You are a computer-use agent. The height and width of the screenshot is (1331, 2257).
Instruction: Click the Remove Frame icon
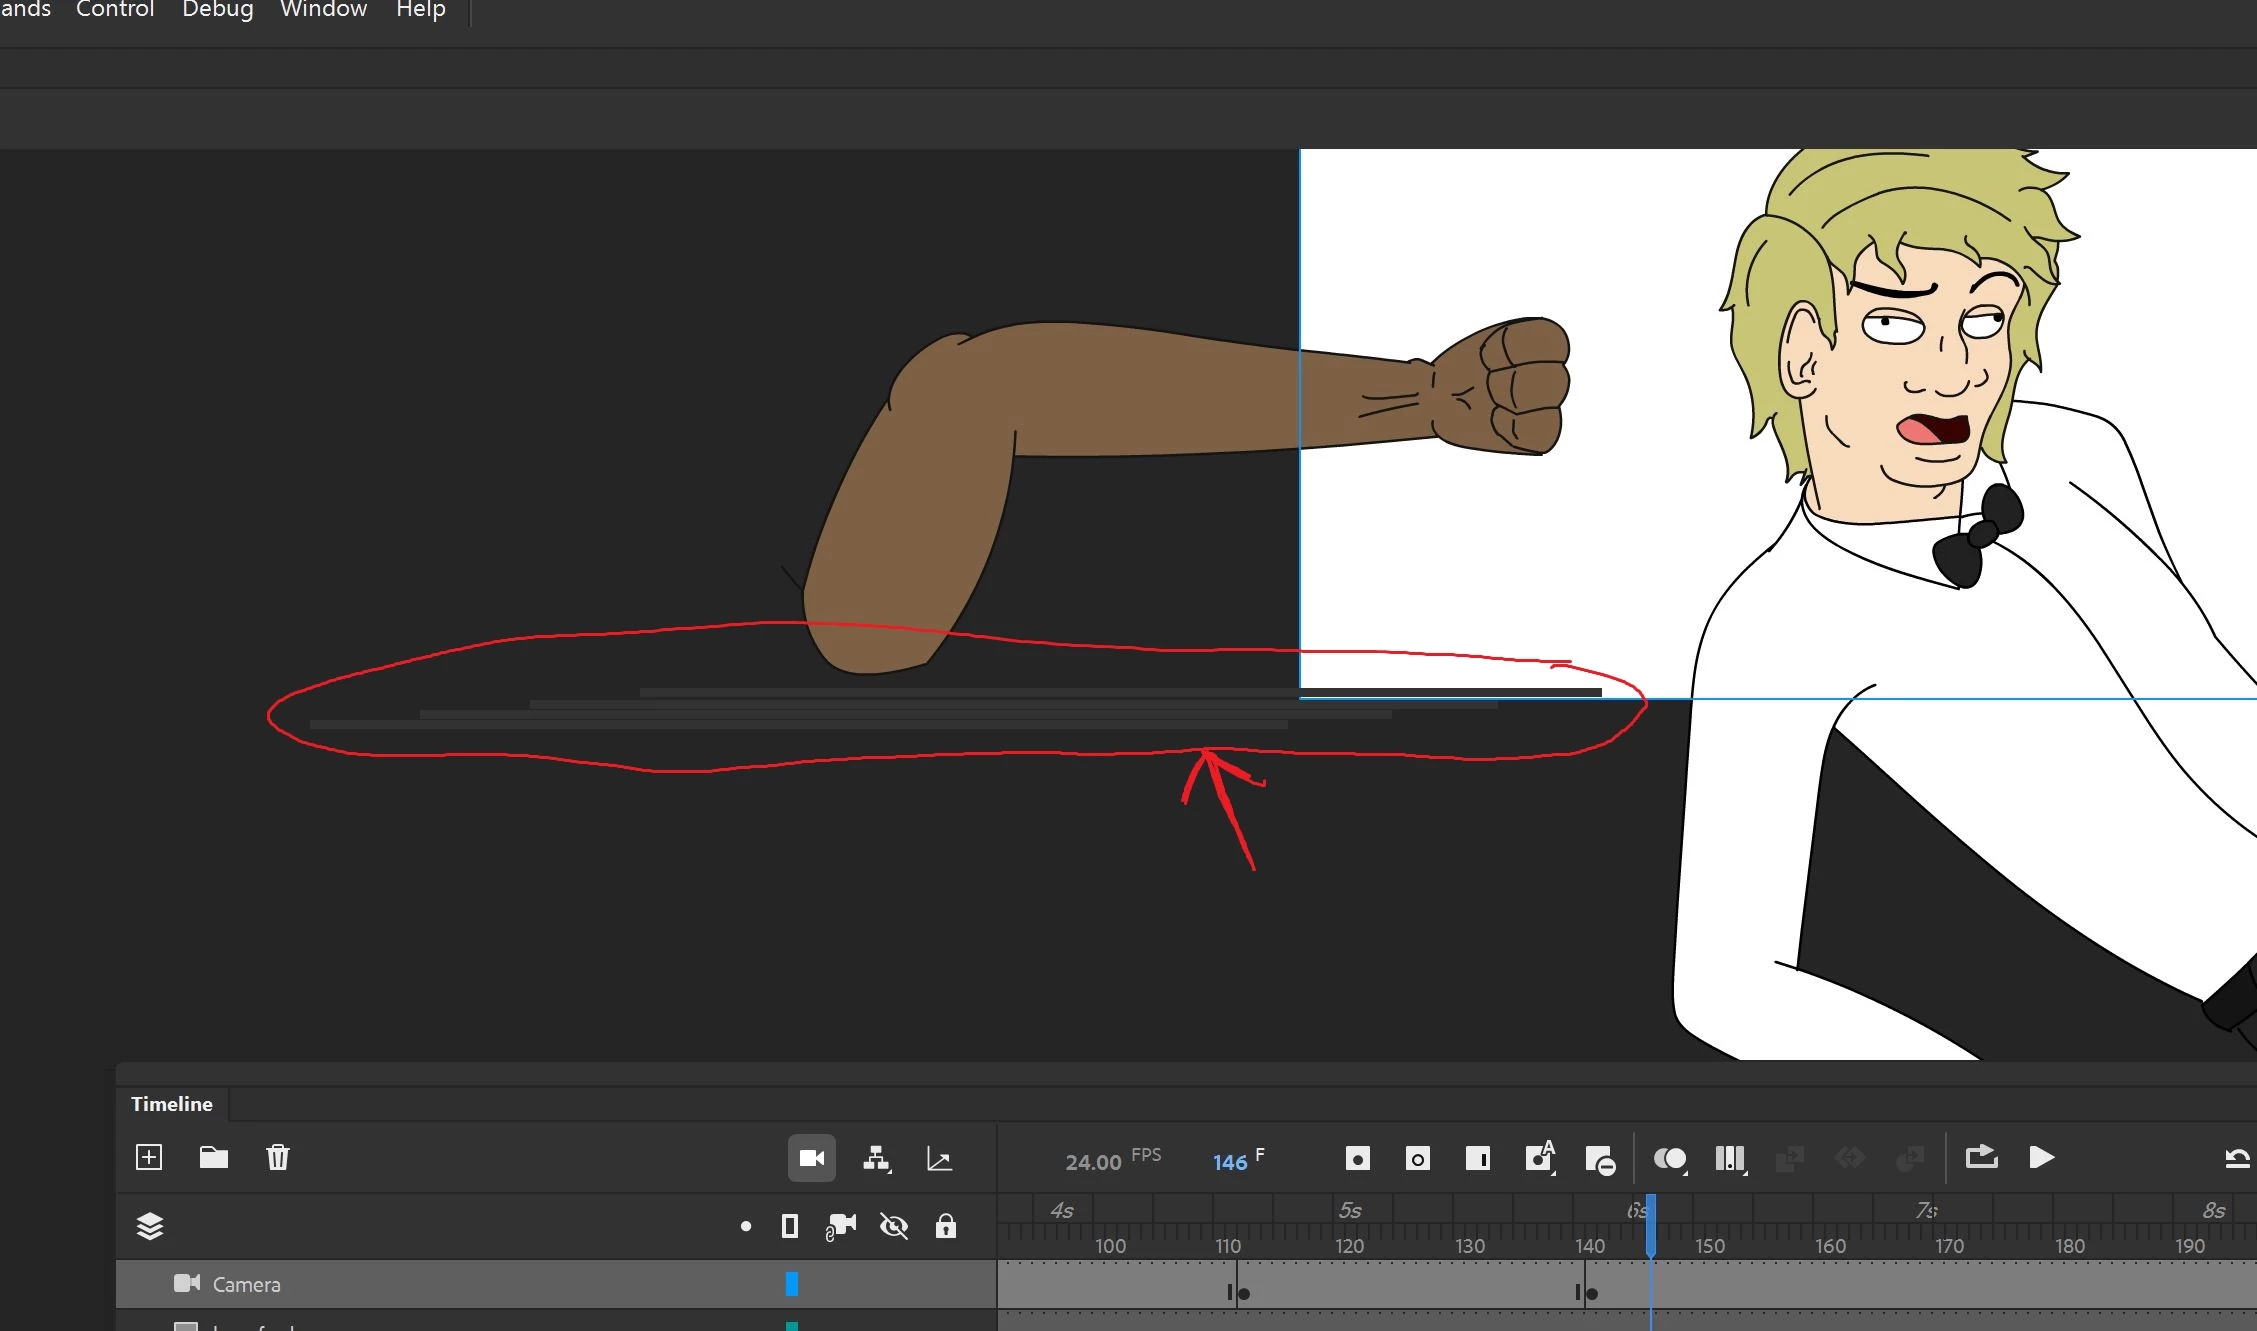pyautogui.click(x=1599, y=1160)
